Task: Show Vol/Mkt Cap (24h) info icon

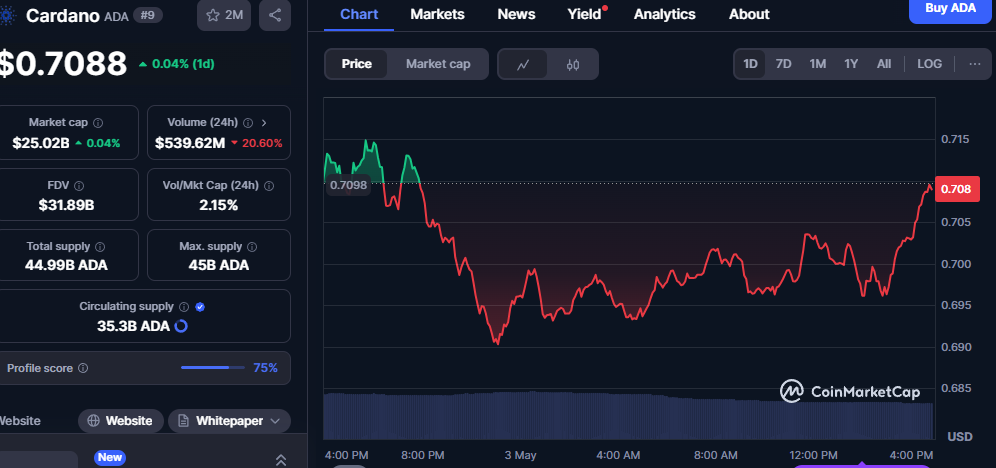Action: click(x=269, y=186)
